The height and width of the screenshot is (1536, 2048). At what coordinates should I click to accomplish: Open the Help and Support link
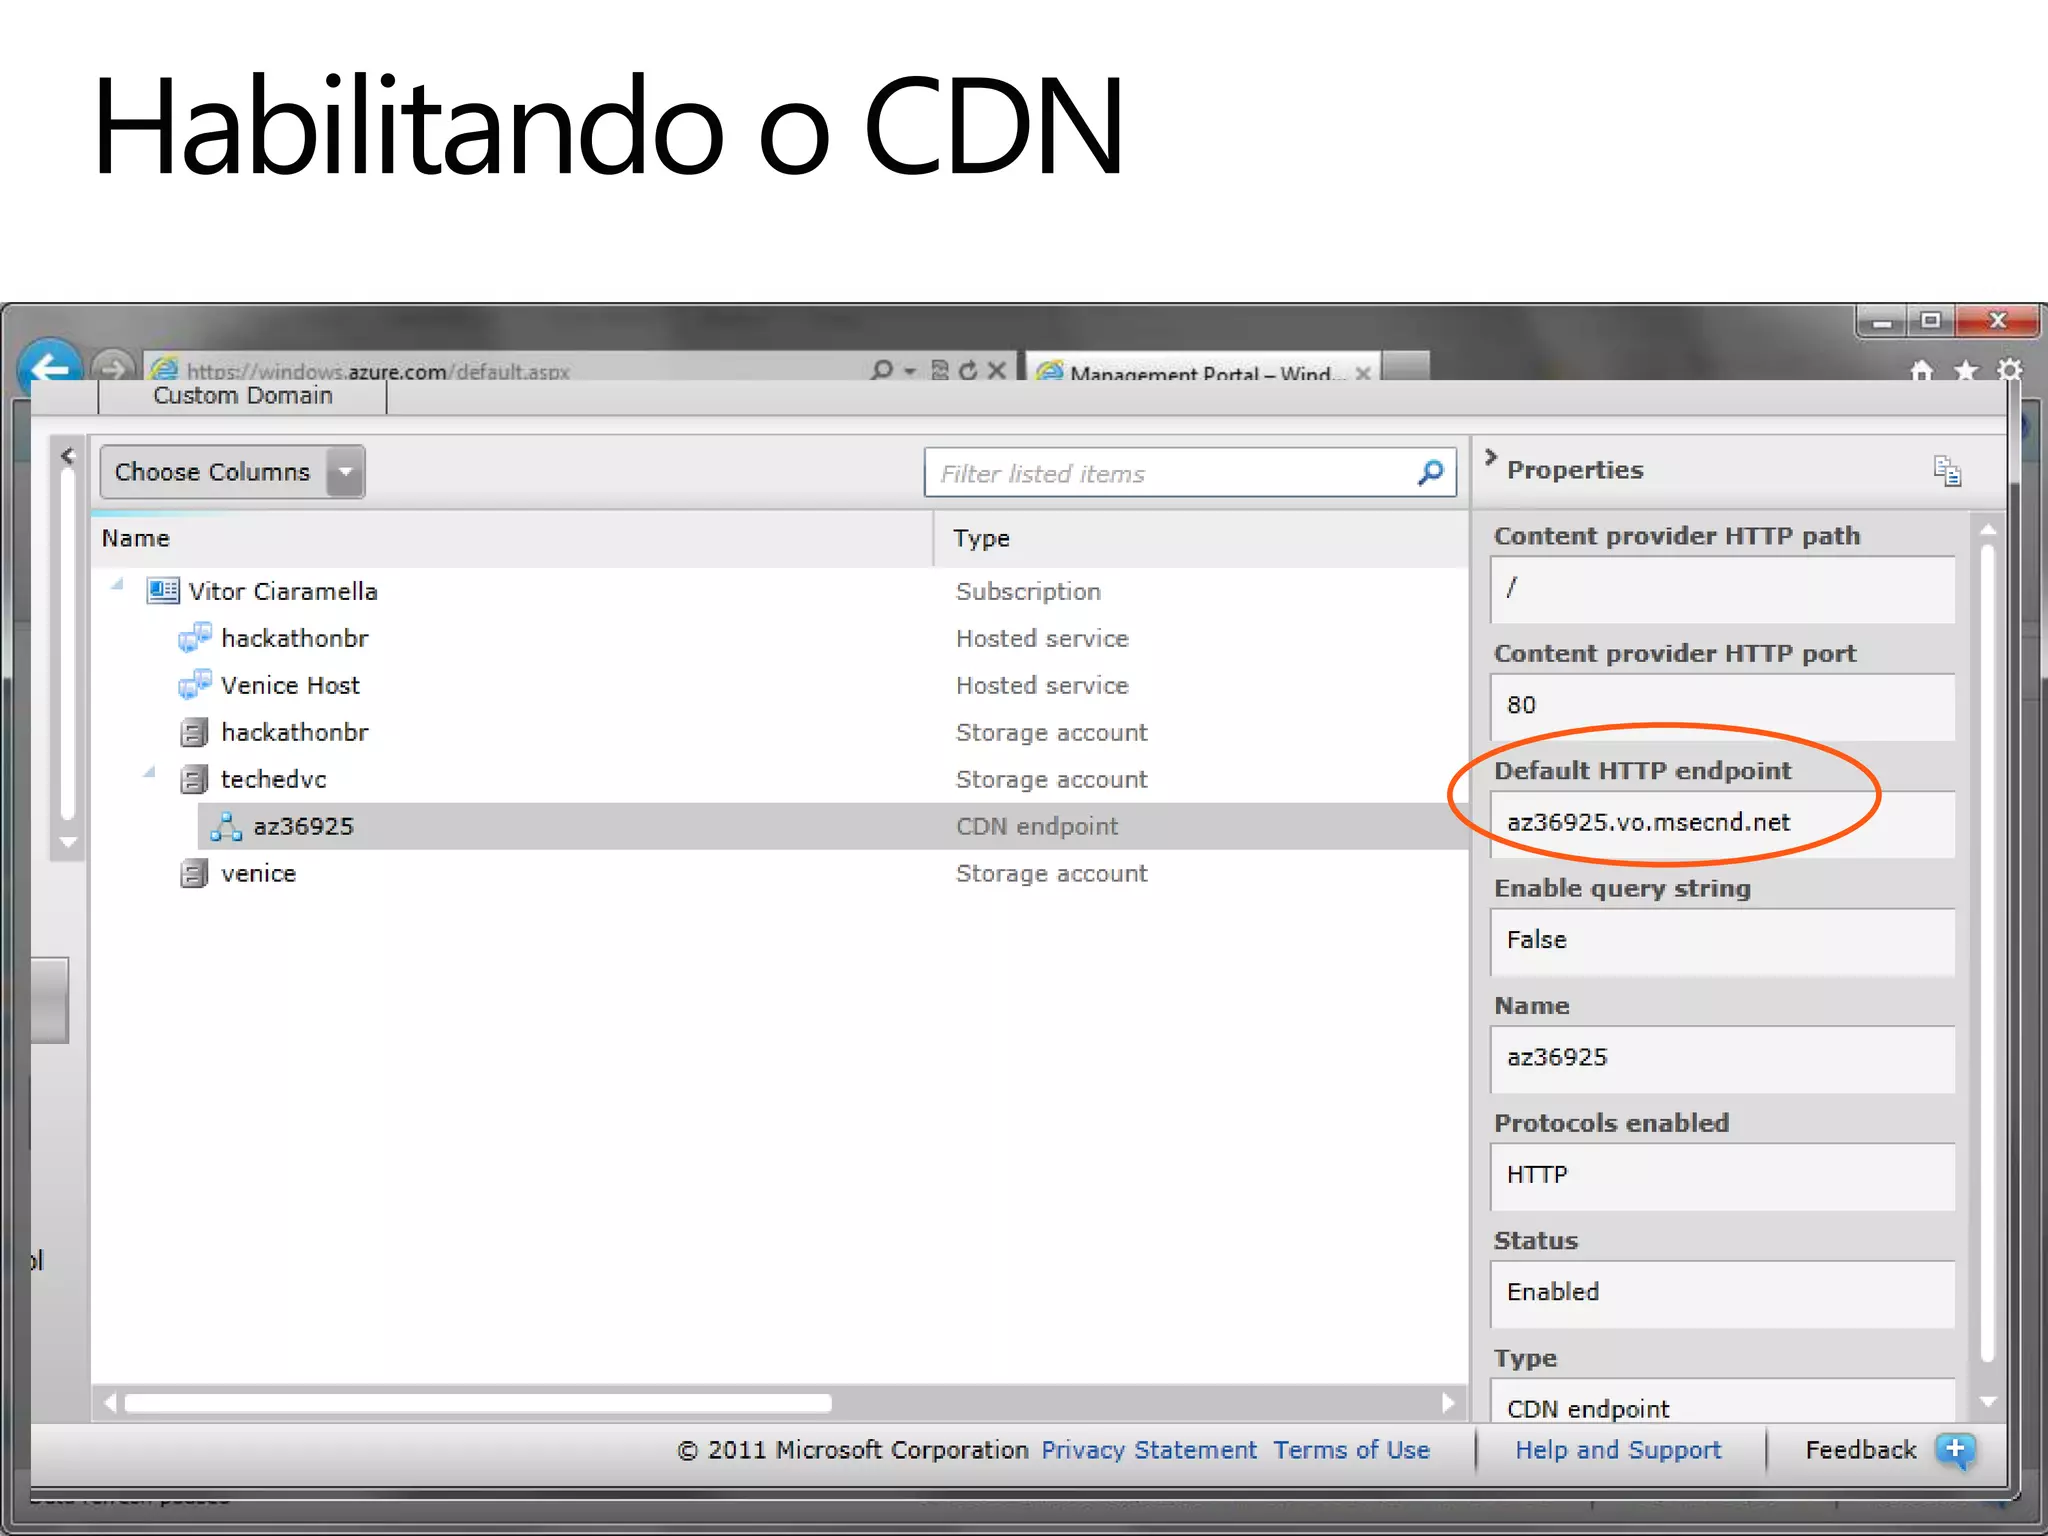(x=1617, y=1450)
